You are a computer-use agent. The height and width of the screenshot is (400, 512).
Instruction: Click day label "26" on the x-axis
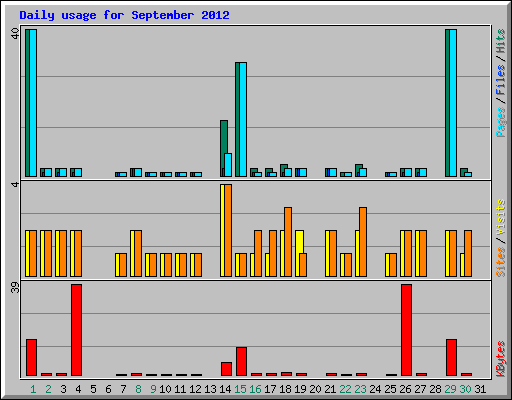tap(405, 389)
